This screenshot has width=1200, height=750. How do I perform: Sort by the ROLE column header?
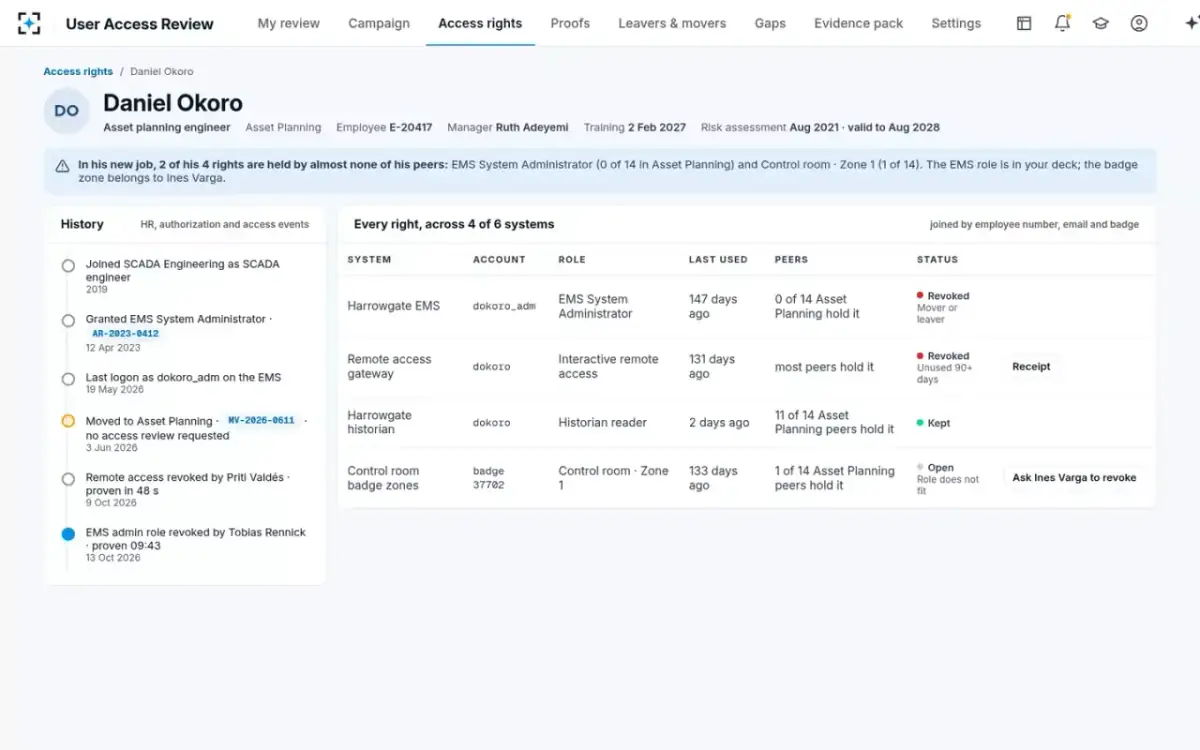click(x=573, y=259)
